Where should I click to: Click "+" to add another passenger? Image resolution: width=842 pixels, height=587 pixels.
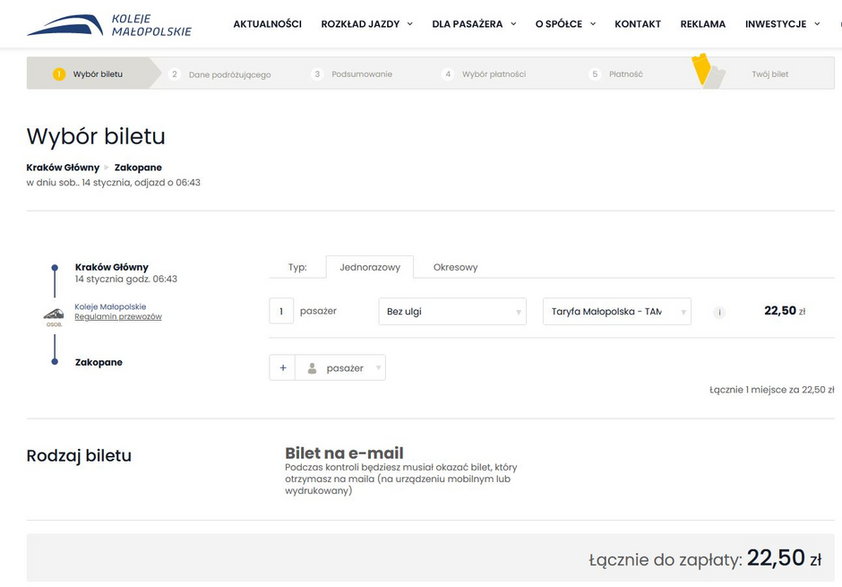tap(281, 367)
